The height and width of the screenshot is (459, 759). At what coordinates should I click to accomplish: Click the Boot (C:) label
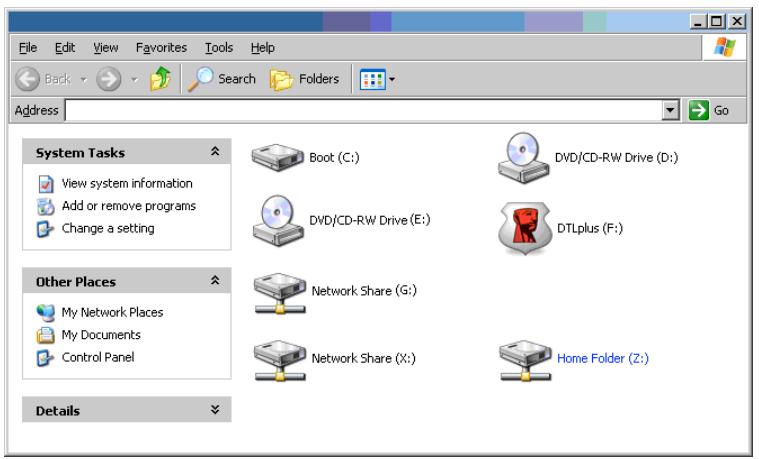coord(334,158)
